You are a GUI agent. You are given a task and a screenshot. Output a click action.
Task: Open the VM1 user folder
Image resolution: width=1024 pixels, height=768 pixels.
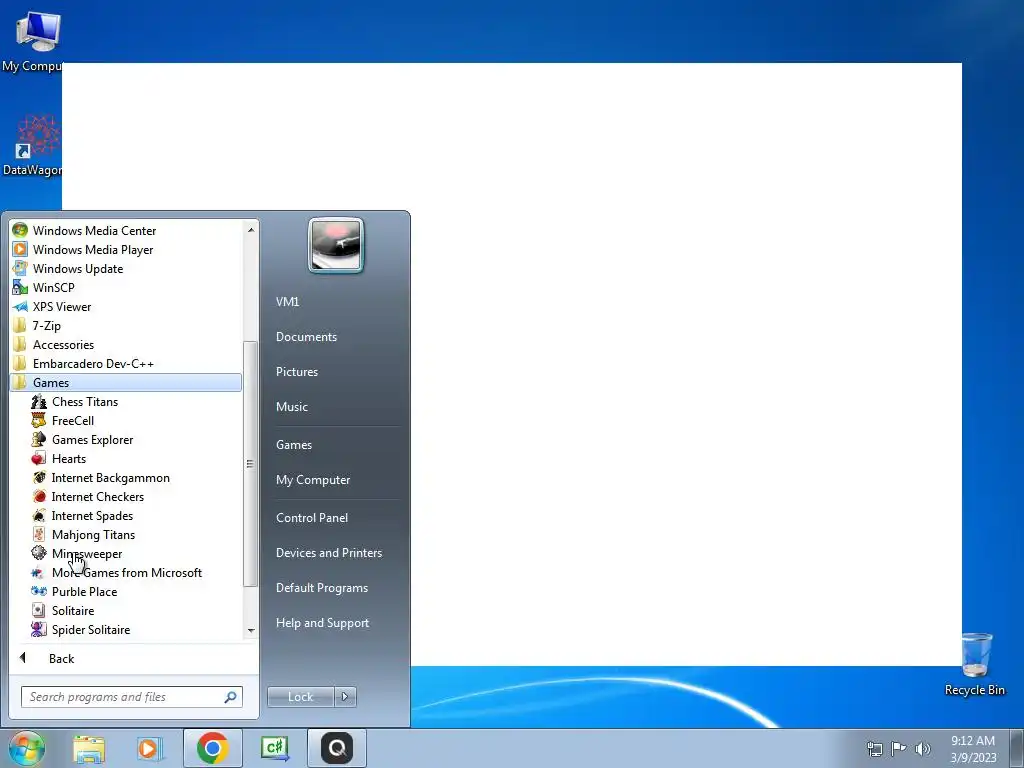[x=287, y=302]
